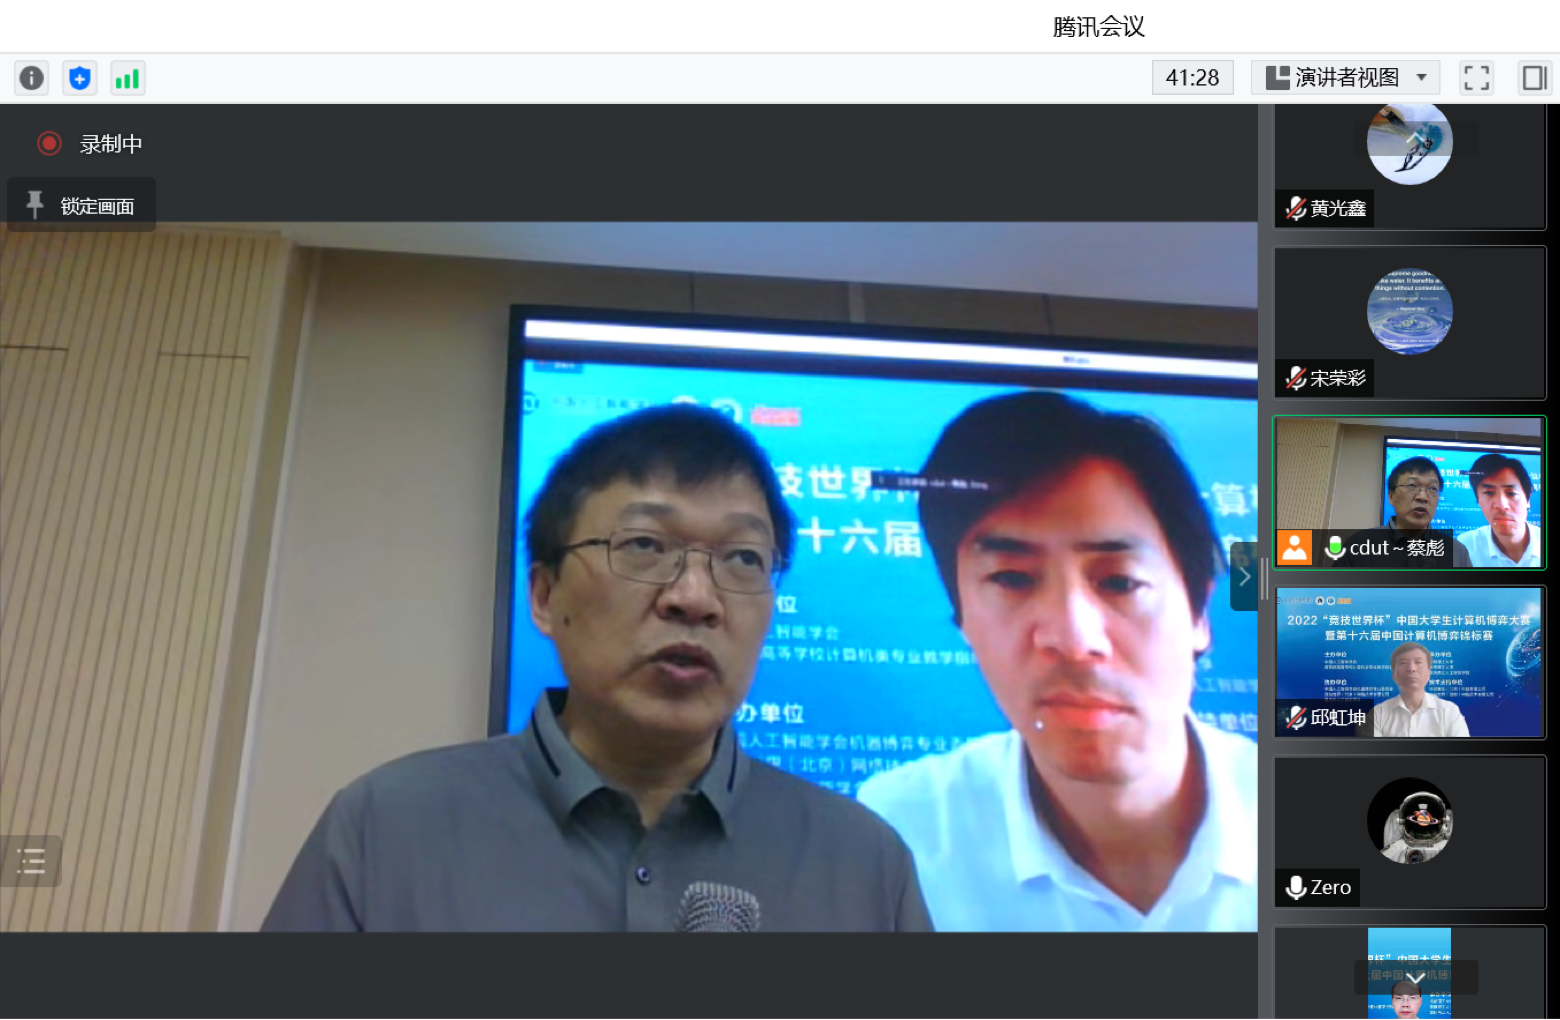Select 黄光鑫 participant thumbnail

click(x=1410, y=166)
